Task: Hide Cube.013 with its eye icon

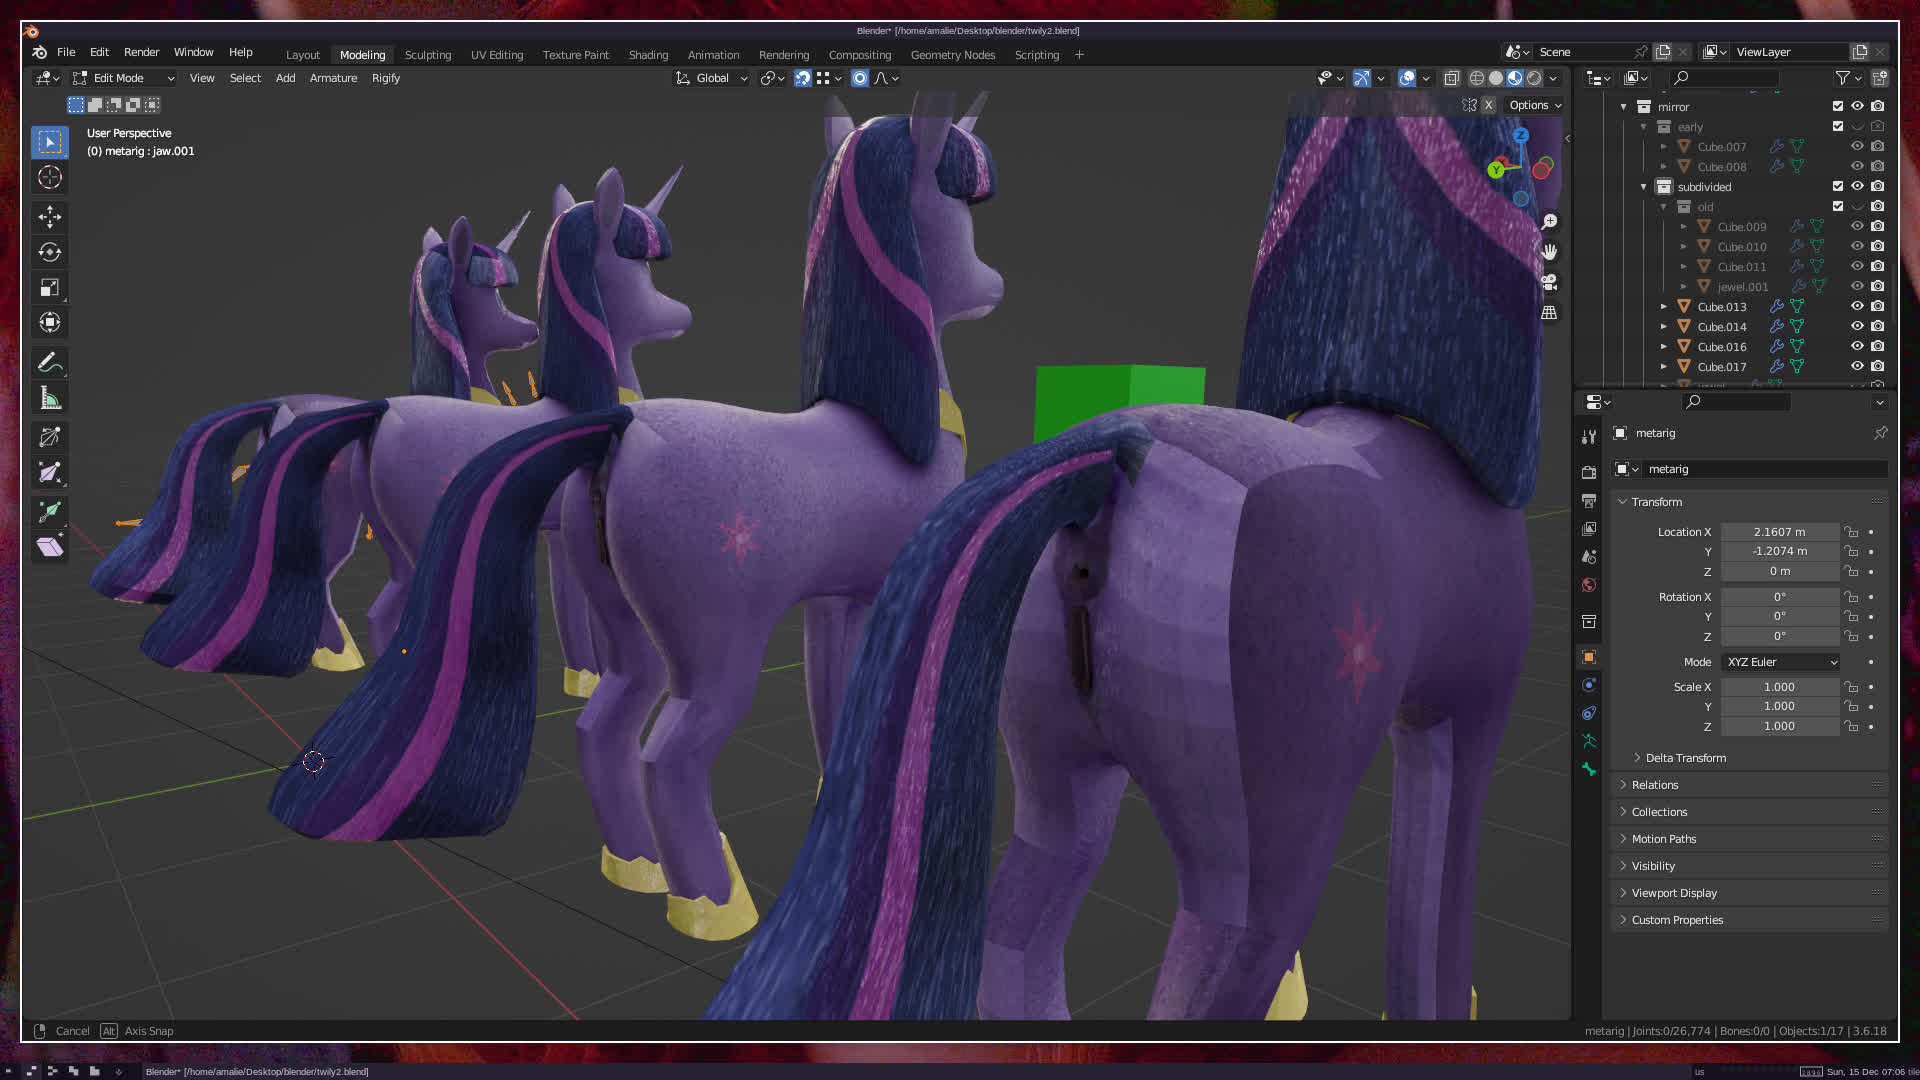Action: [1857, 306]
